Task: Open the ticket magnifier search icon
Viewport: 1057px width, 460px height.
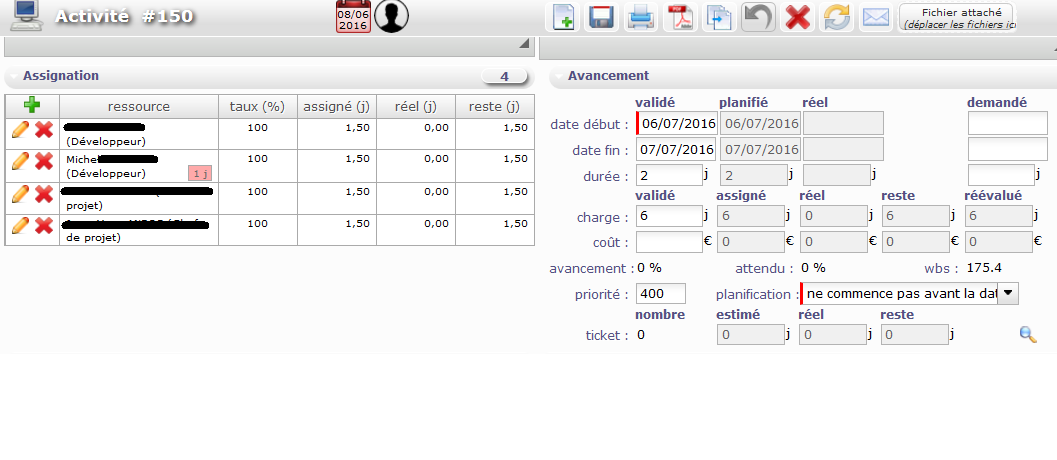Action: pos(1027,335)
